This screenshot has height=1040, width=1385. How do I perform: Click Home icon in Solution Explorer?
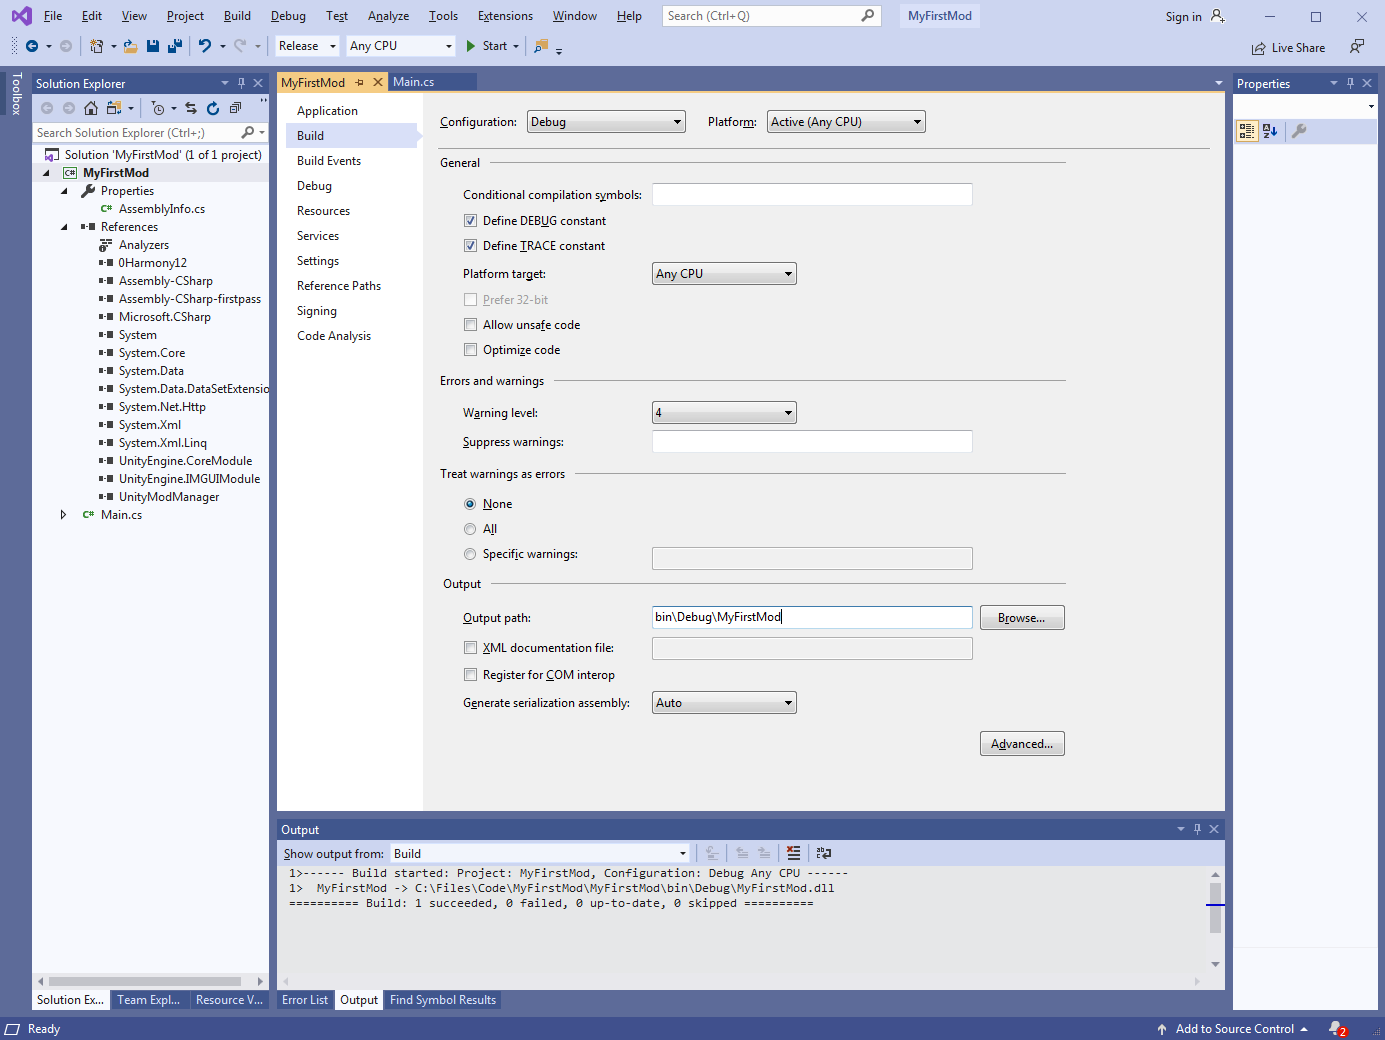(x=91, y=108)
